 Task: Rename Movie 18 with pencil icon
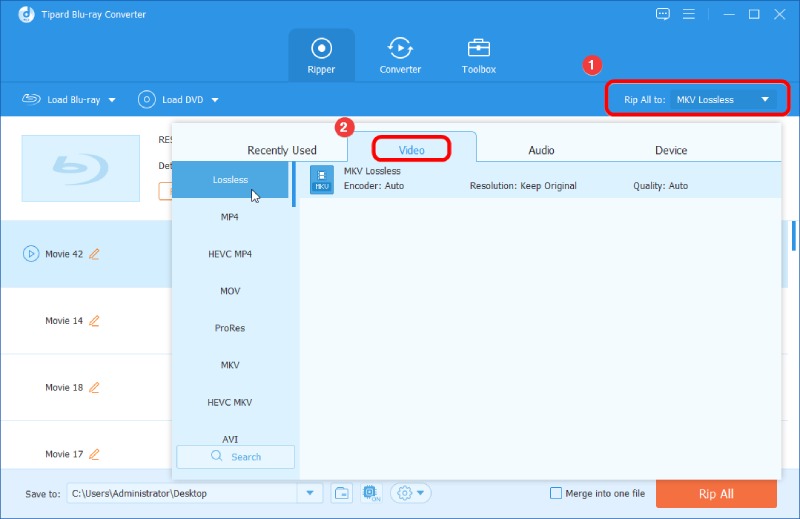(x=94, y=387)
